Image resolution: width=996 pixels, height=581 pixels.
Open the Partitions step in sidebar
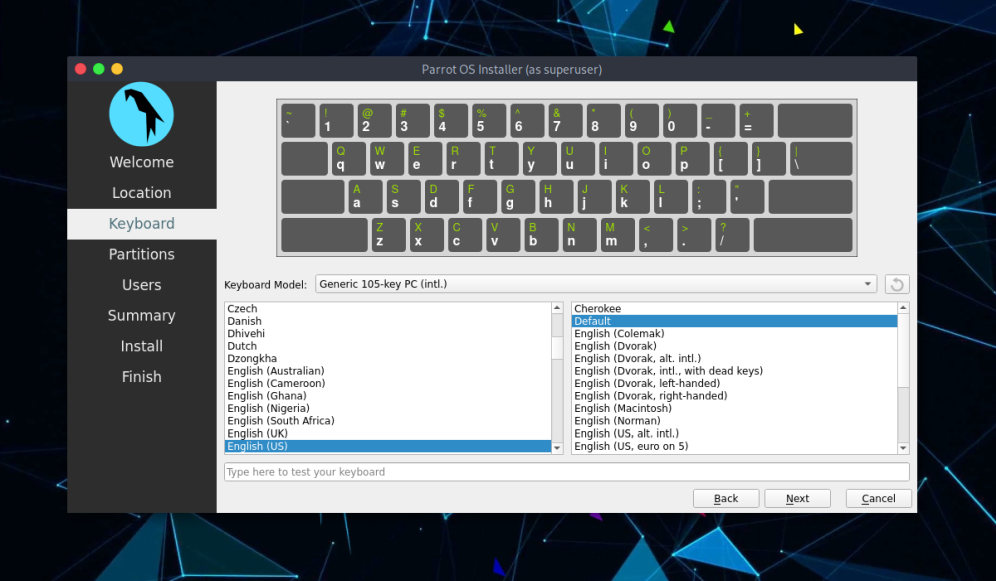141,254
